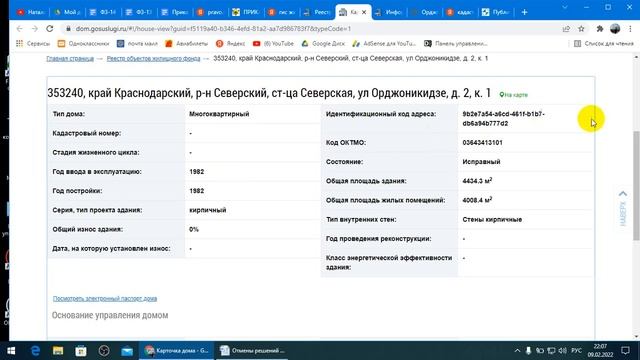Viewport: 640px width, 360px height.
Task: Bookmark this page with the star icon
Action: (581, 29)
